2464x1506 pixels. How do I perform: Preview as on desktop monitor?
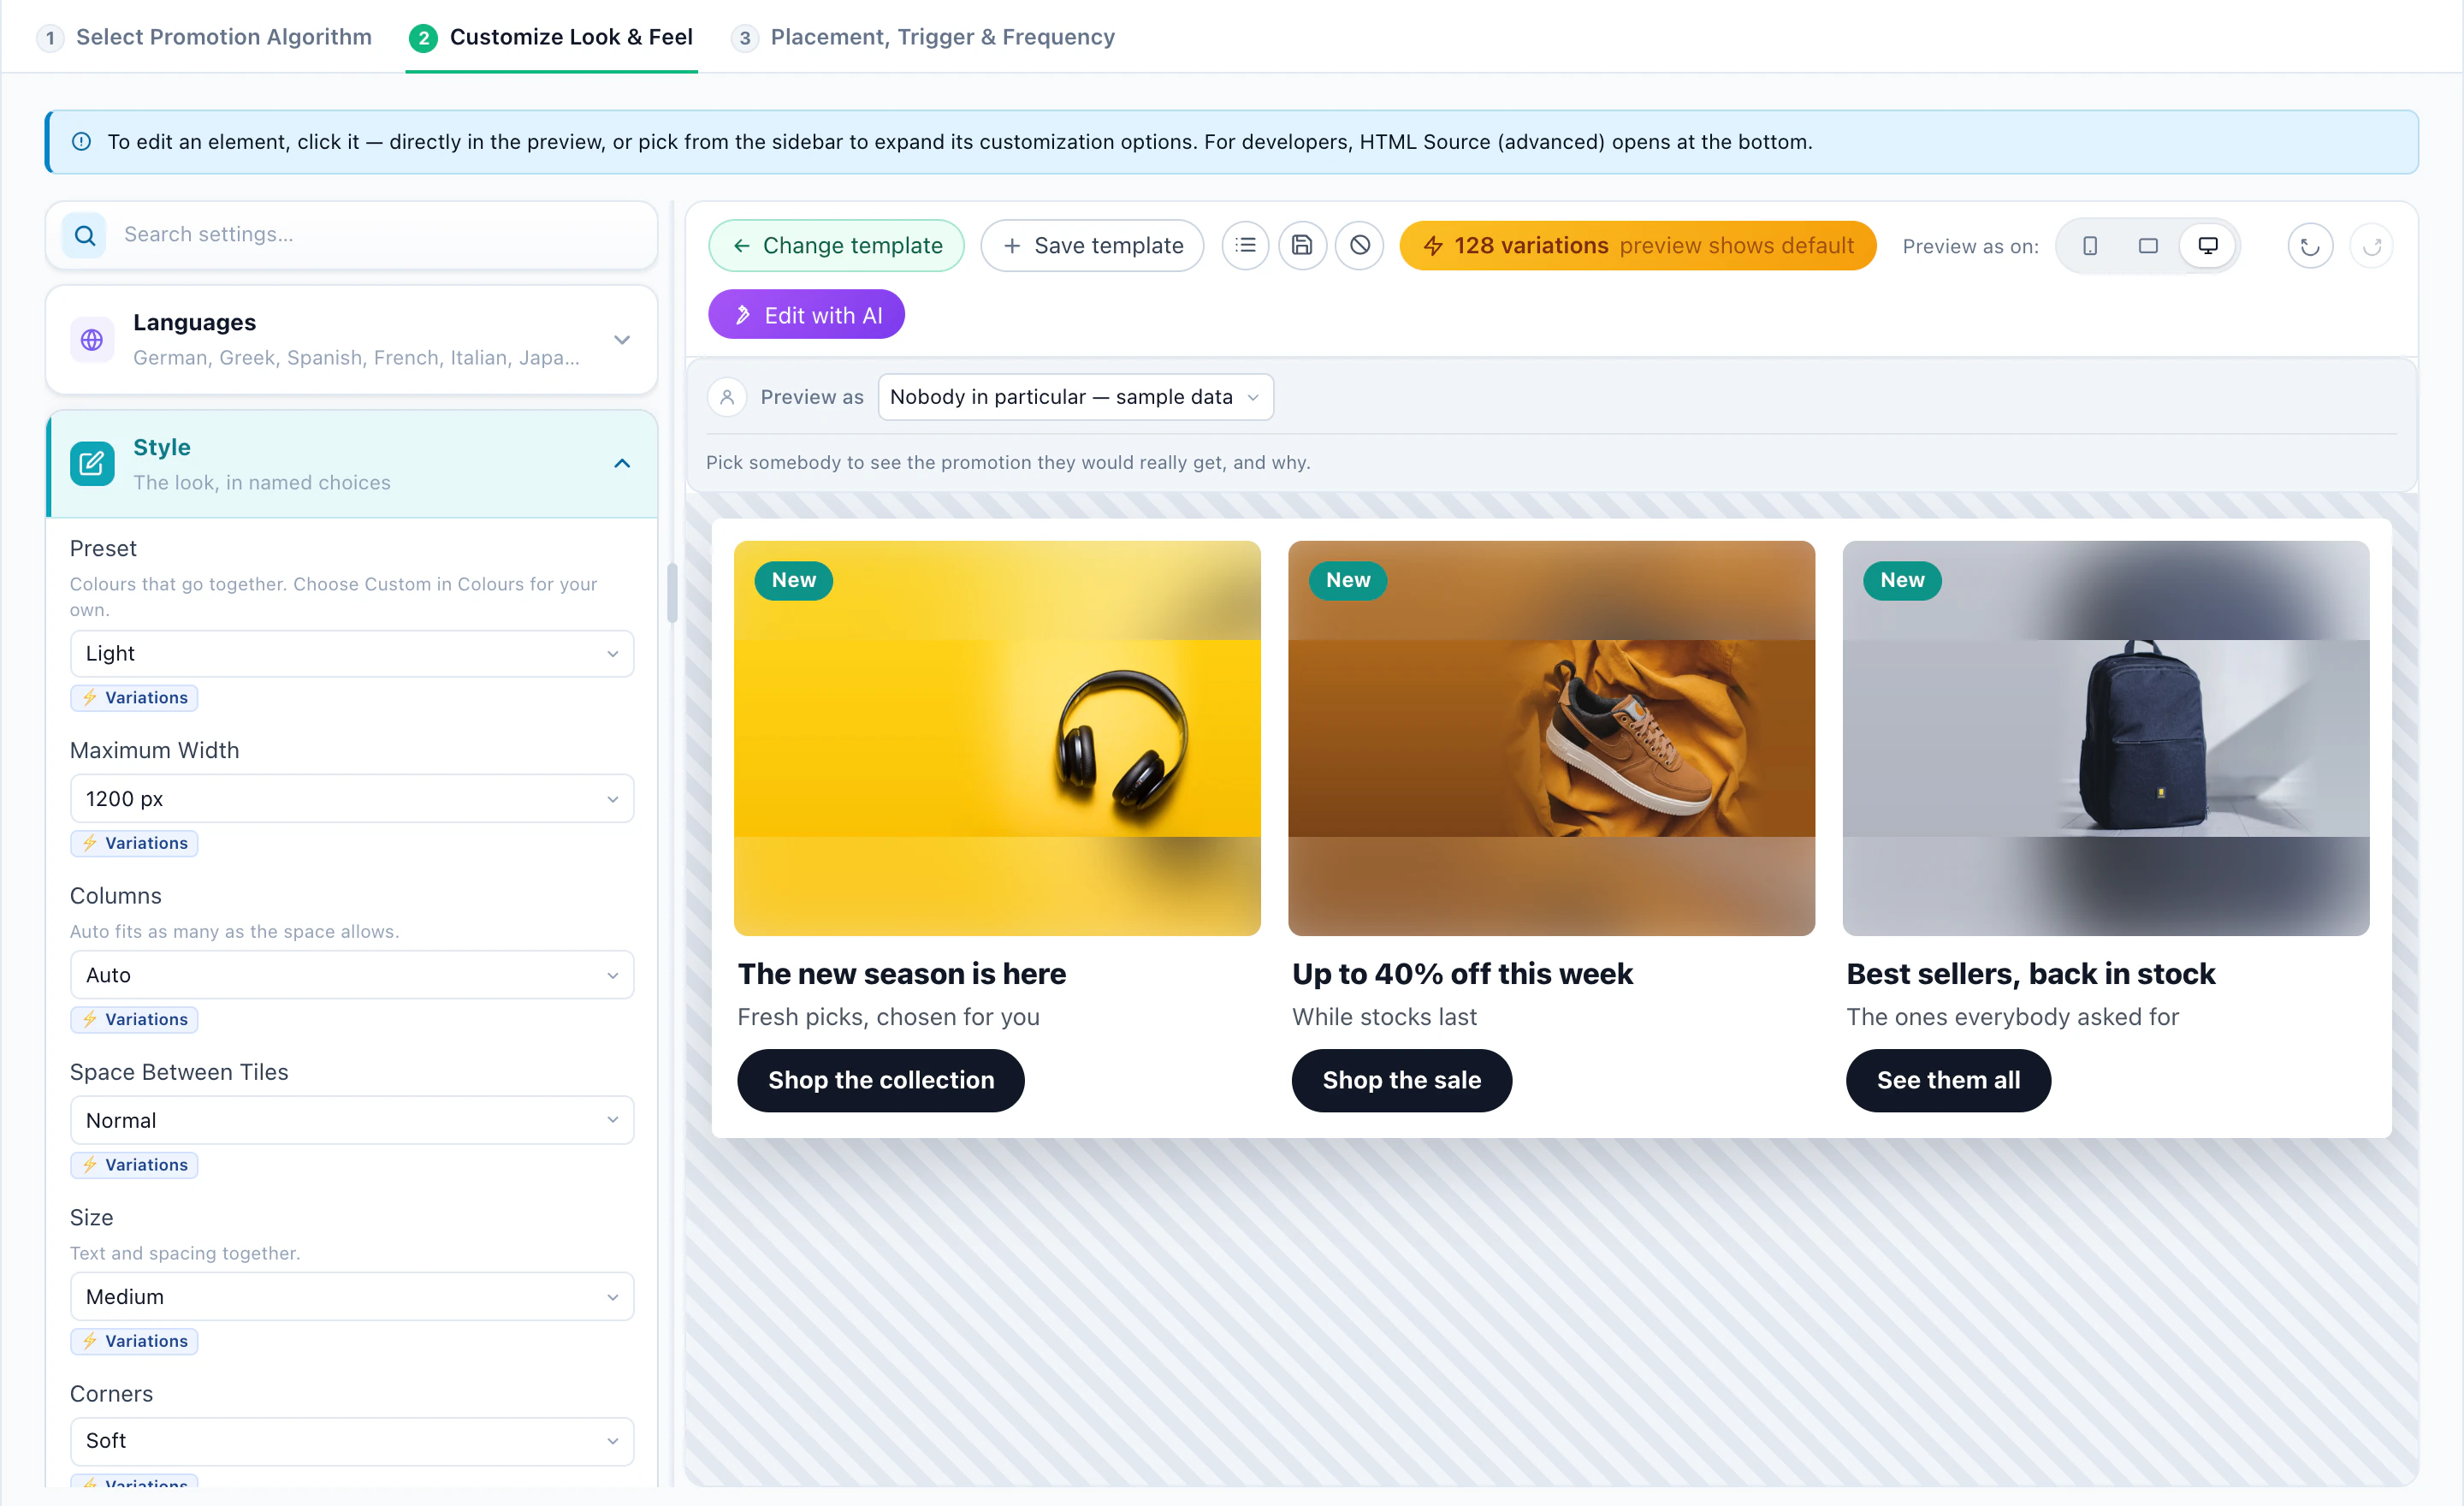click(x=2208, y=246)
